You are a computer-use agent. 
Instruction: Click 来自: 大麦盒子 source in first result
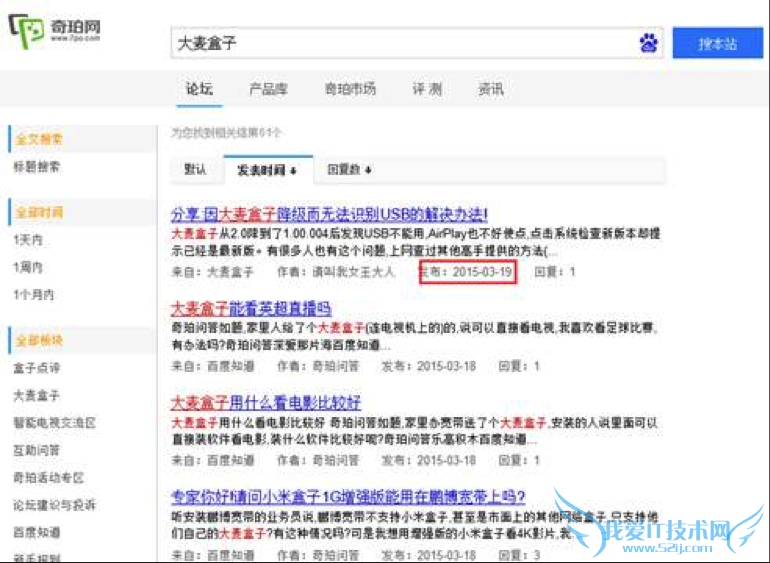[212, 272]
